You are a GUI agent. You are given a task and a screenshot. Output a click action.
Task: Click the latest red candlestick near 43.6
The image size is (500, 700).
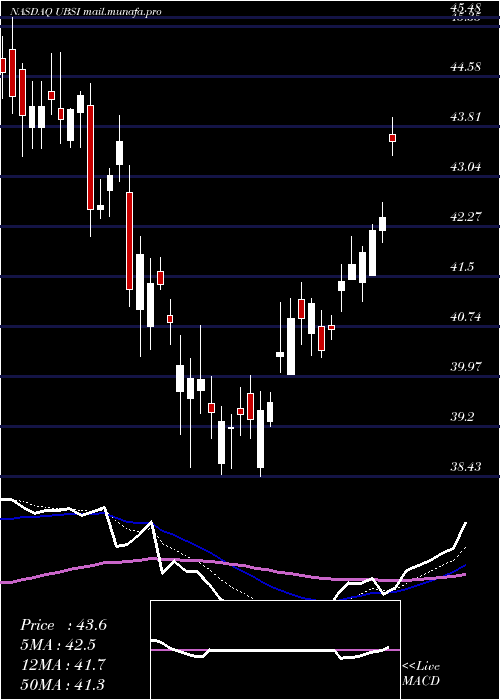point(392,138)
